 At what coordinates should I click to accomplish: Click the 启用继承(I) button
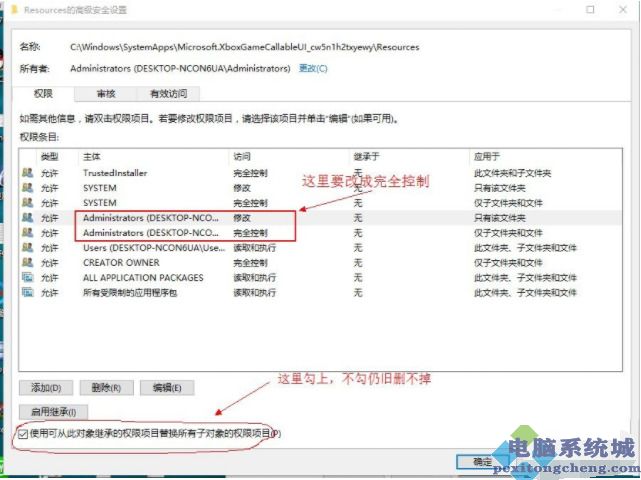pos(53,412)
